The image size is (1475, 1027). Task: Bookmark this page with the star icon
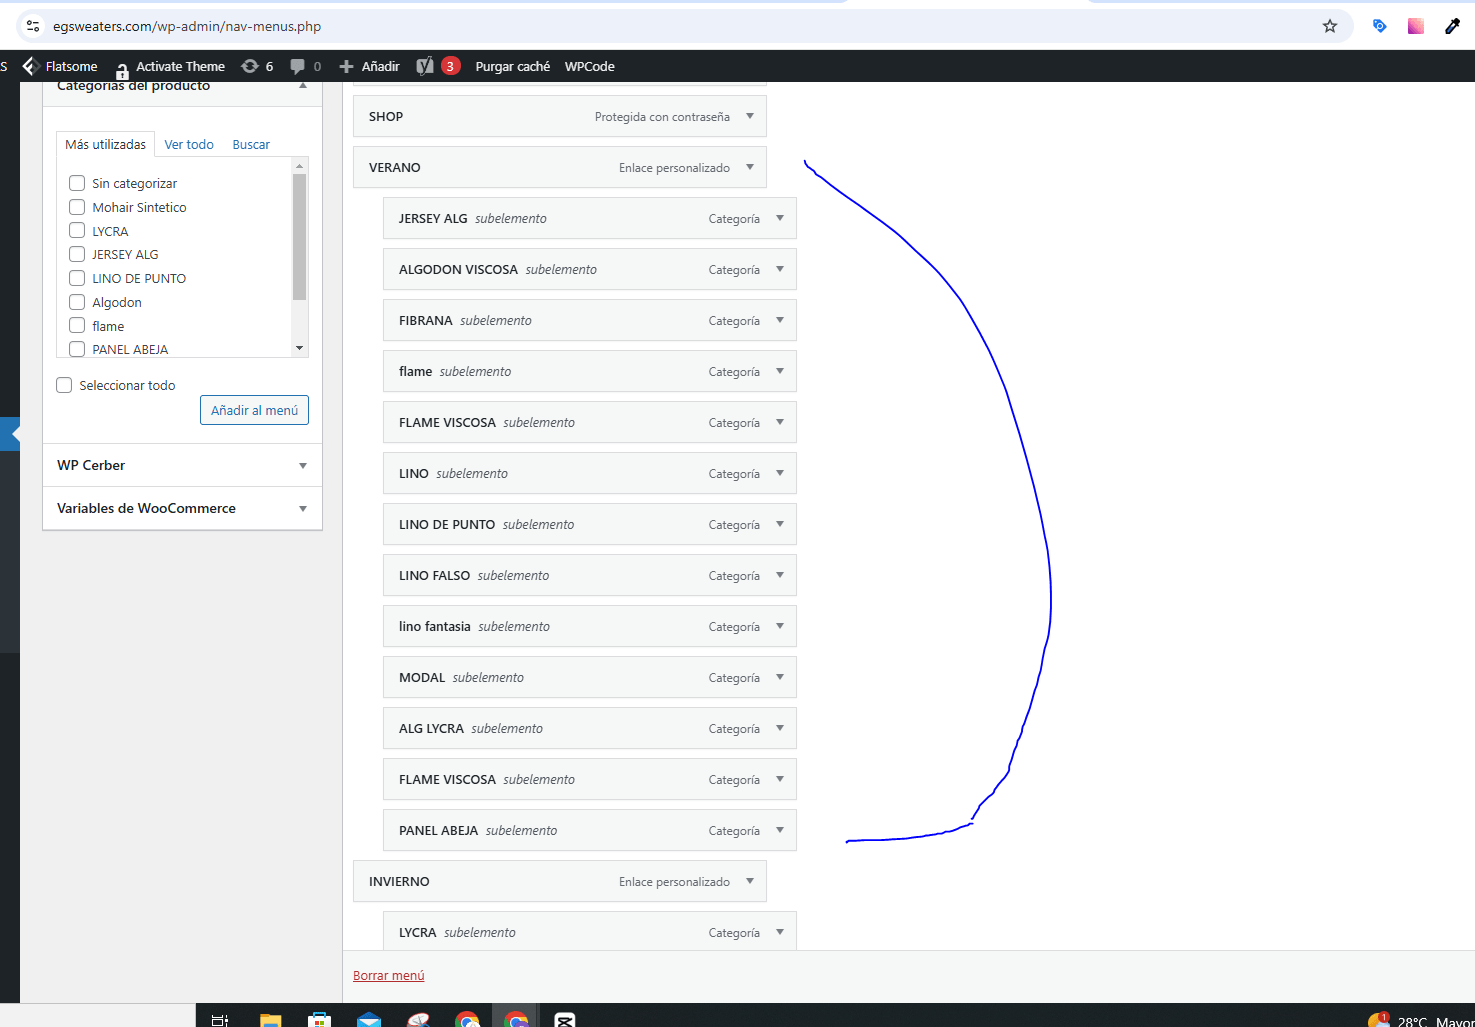[x=1329, y=26]
